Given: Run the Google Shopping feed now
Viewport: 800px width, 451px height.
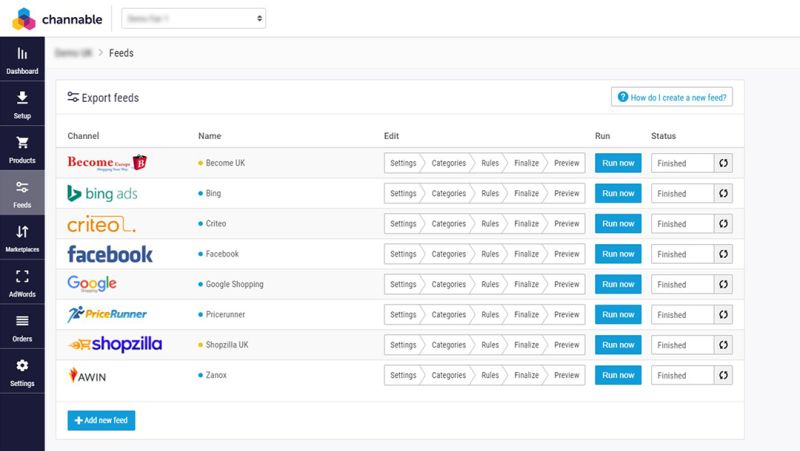Looking at the screenshot, I should click(x=618, y=284).
